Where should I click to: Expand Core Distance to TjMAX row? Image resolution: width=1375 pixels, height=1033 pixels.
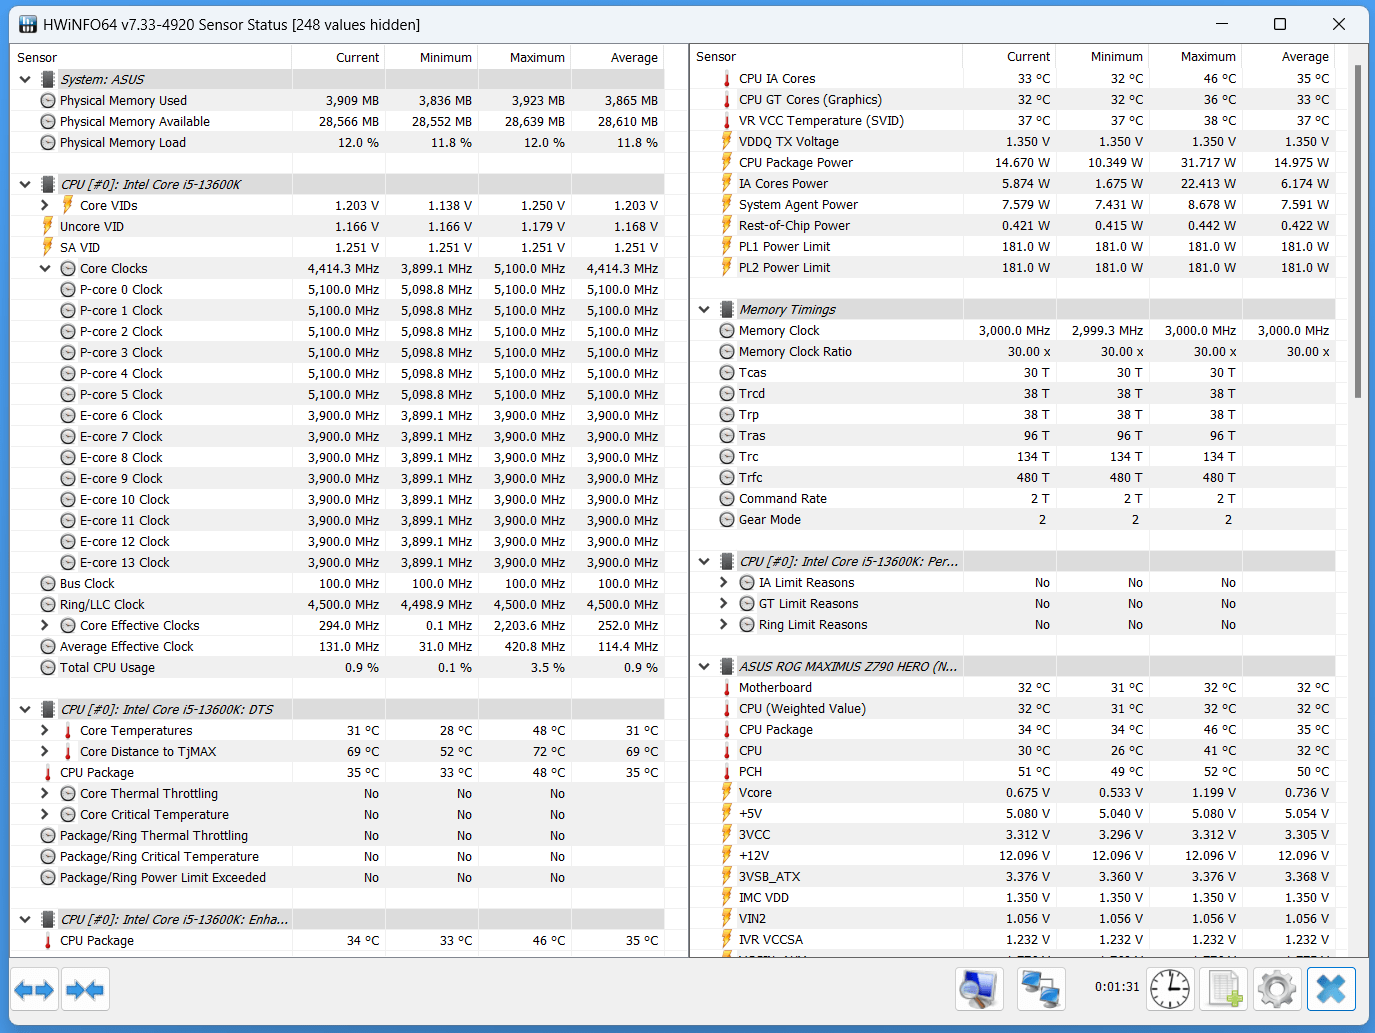pyautogui.click(x=45, y=751)
